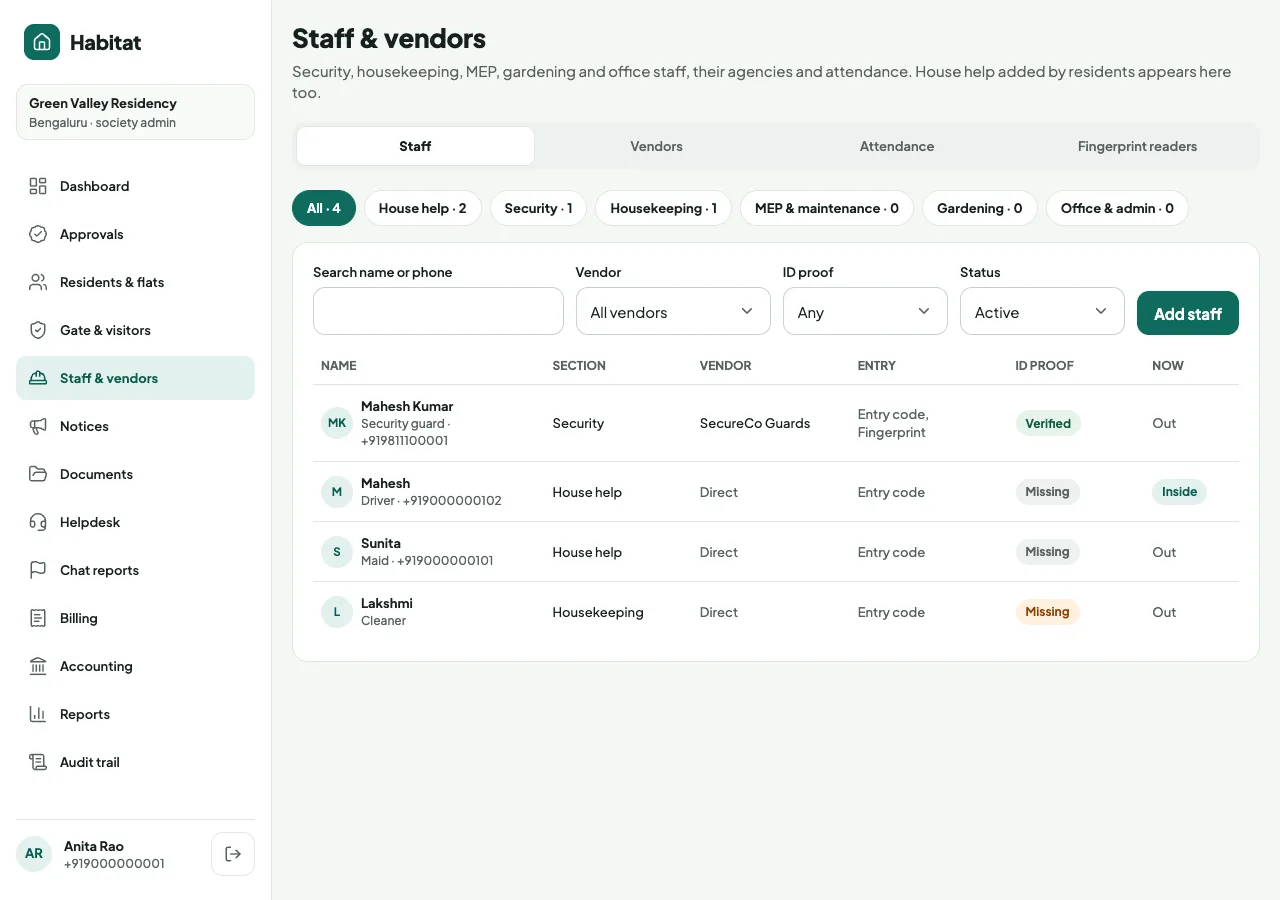
Task: Open the Sunita staff row
Action: [x=776, y=552]
